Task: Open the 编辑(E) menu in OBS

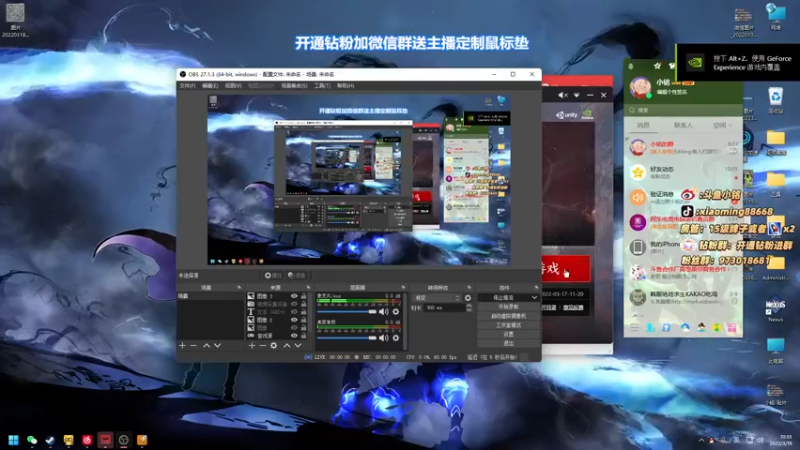Action: 210,86
